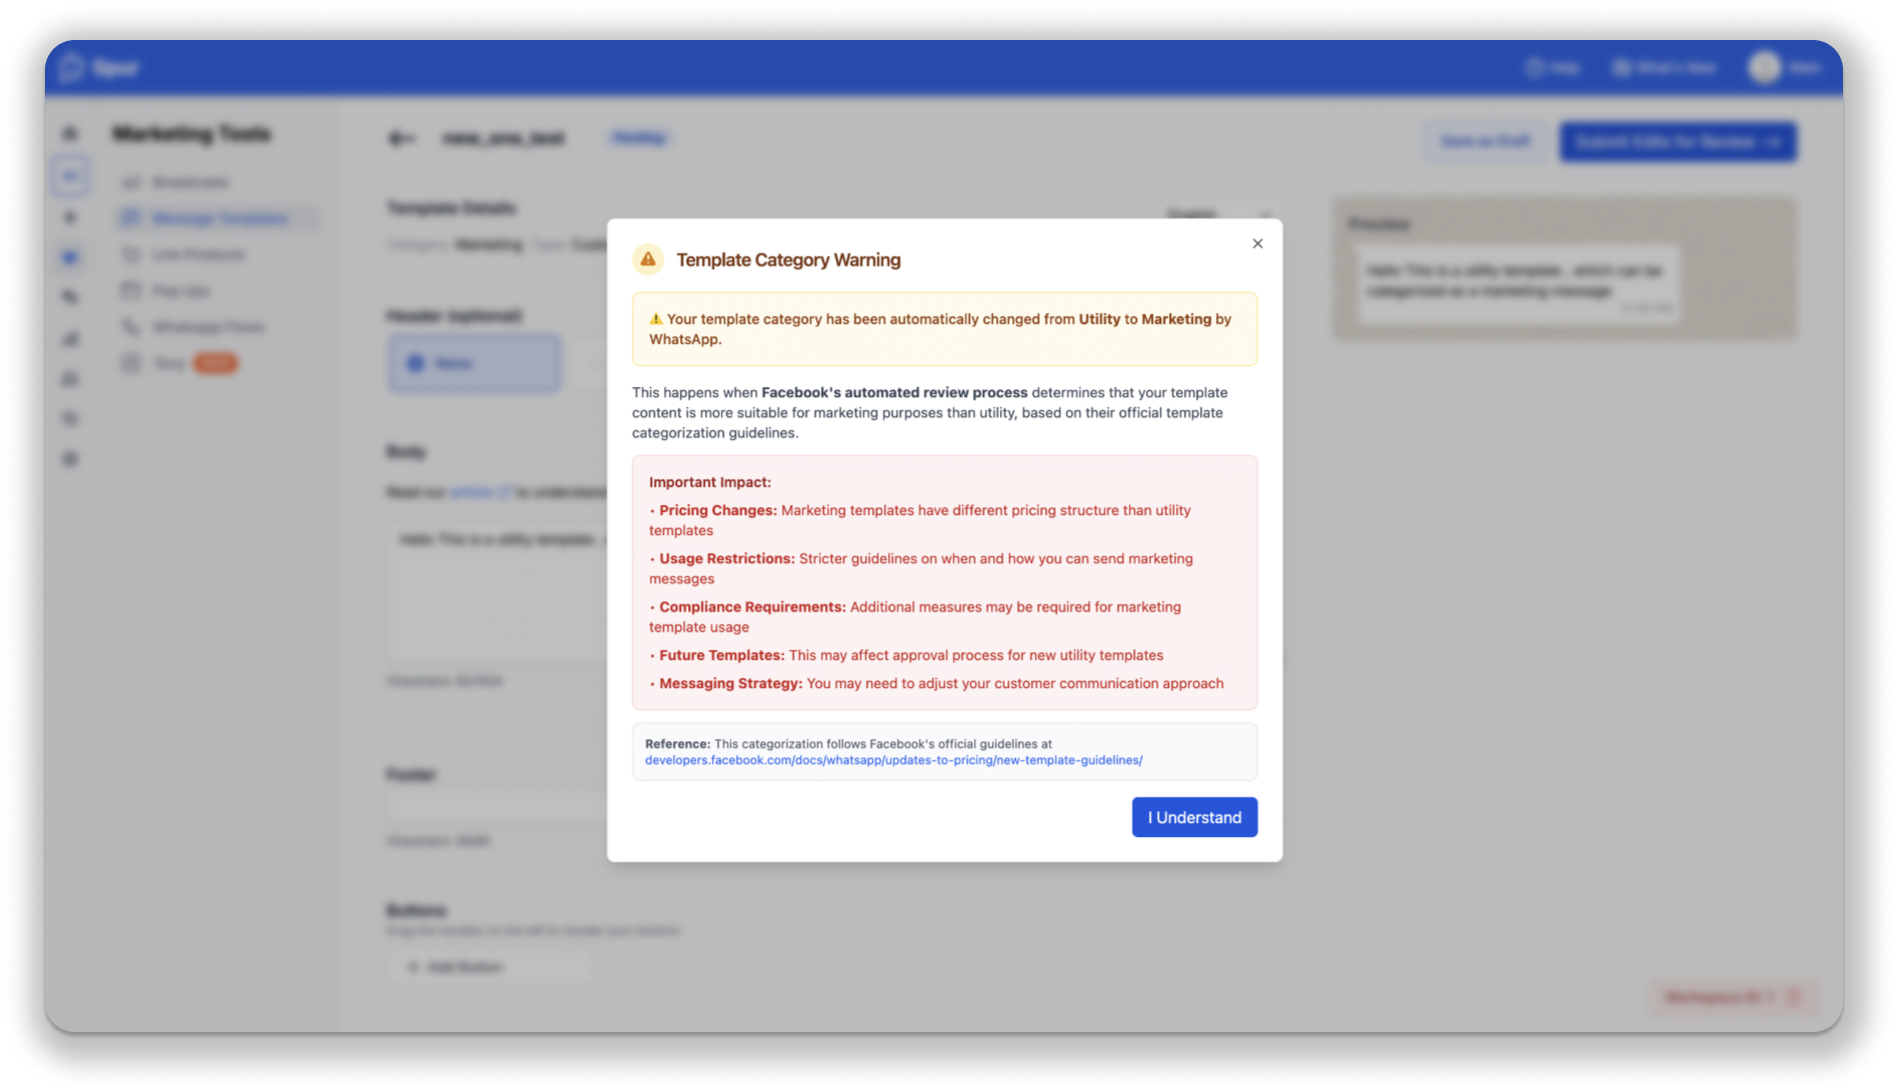Click Submit Edits for Review behind the dialog

tap(1678, 141)
